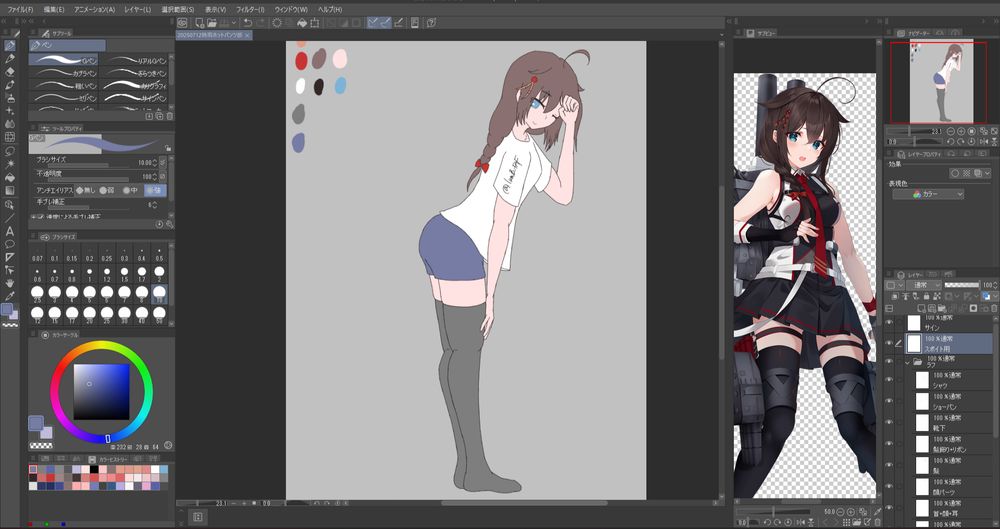The height and width of the screenshot is (529, 1000).
Task: Set anti-aliasing to 中
Action: (130, 190)
